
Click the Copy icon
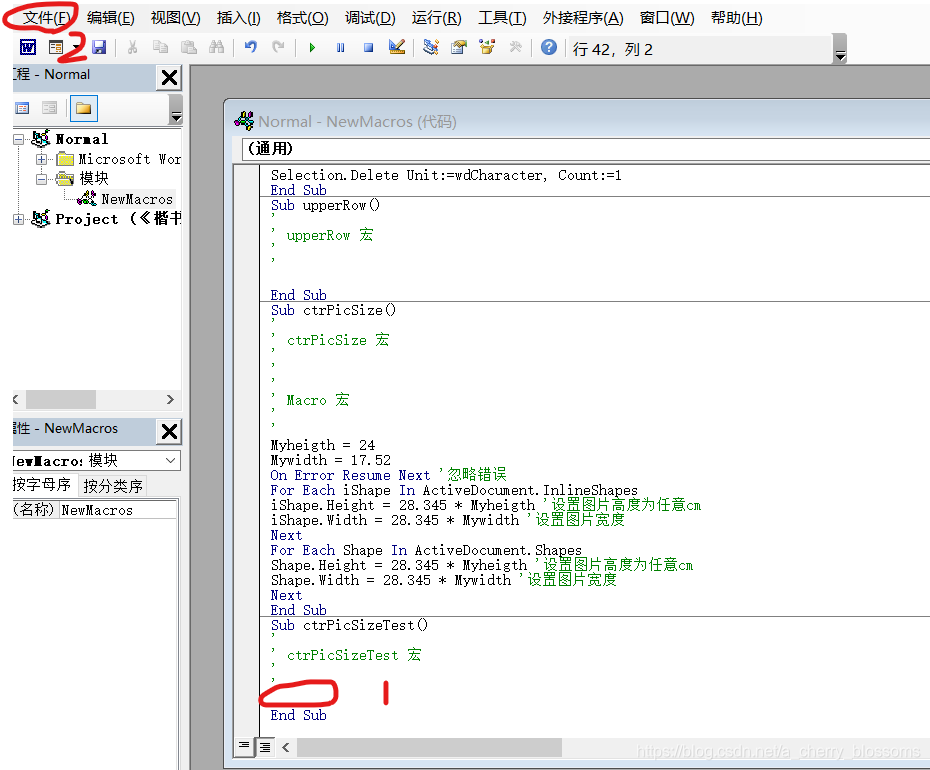(160, 47)
